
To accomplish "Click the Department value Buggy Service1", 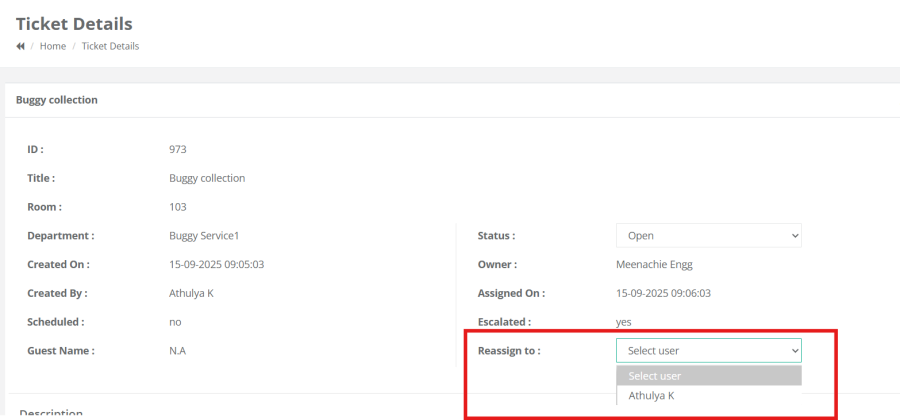I will (205, 236).
